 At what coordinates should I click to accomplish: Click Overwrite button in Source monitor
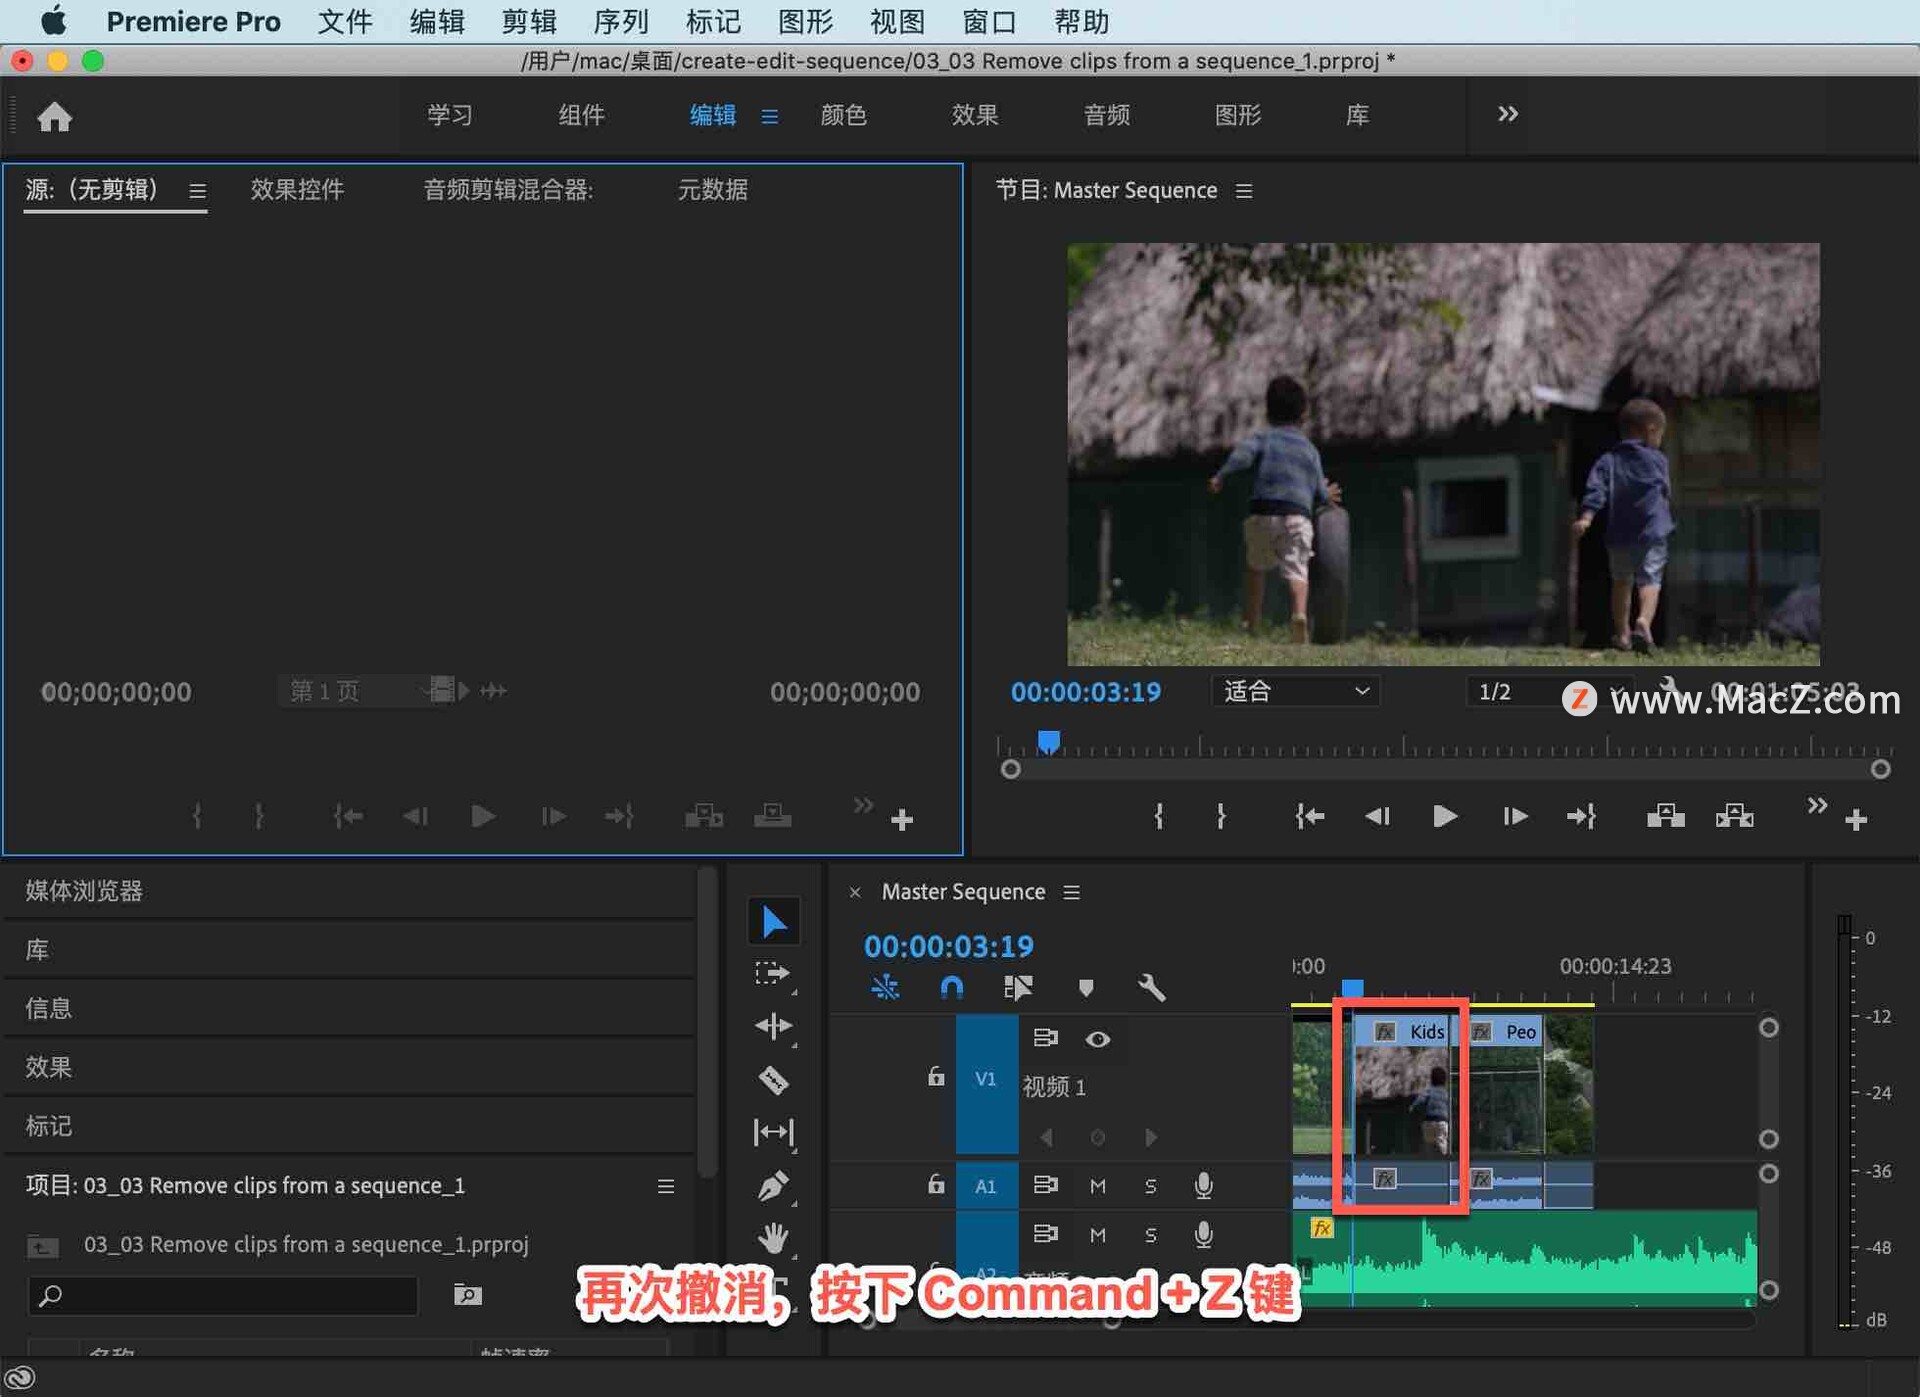pyautogui.click(x=772, y=816)
